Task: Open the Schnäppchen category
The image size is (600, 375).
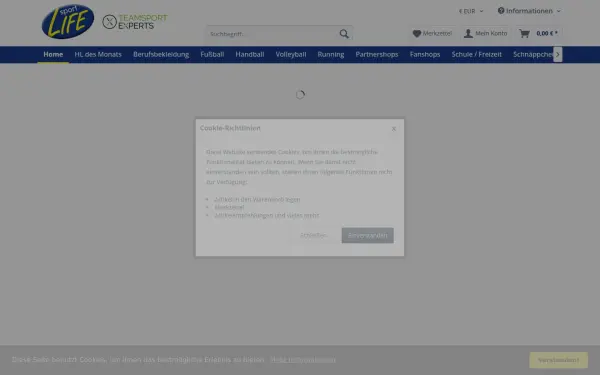Action: tap(532, 54)
